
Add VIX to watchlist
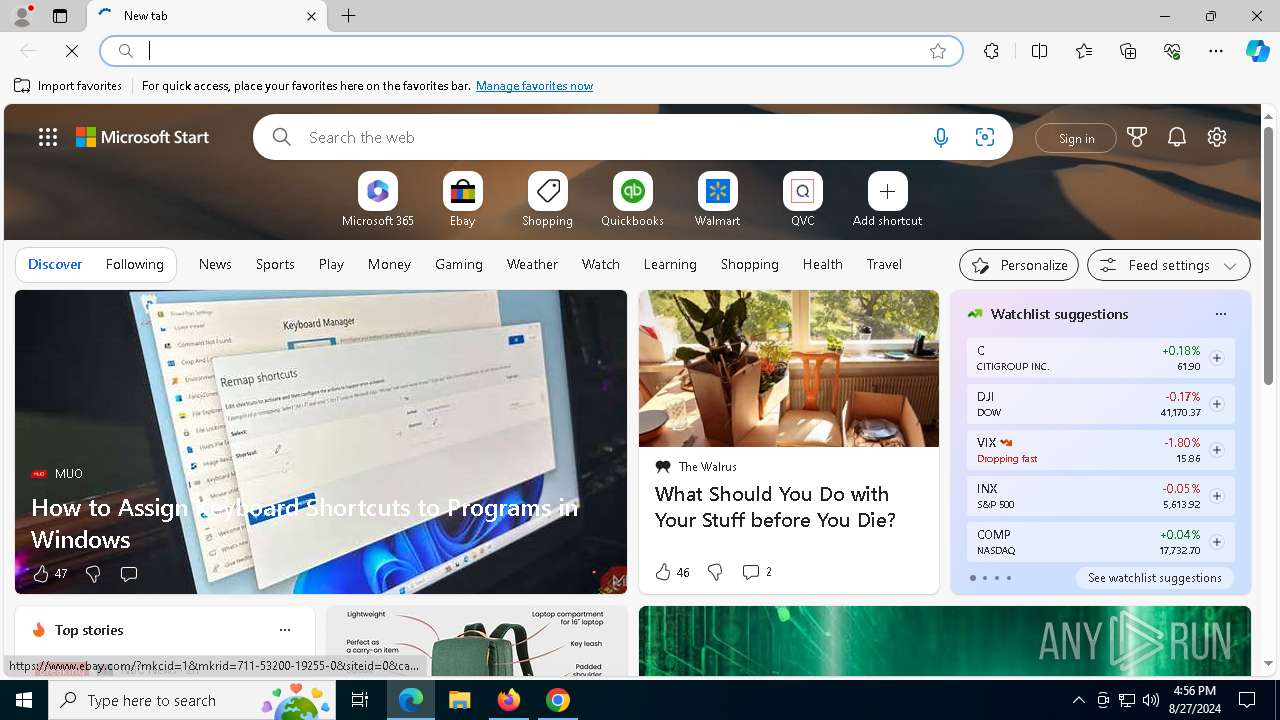click(1217, 450)
